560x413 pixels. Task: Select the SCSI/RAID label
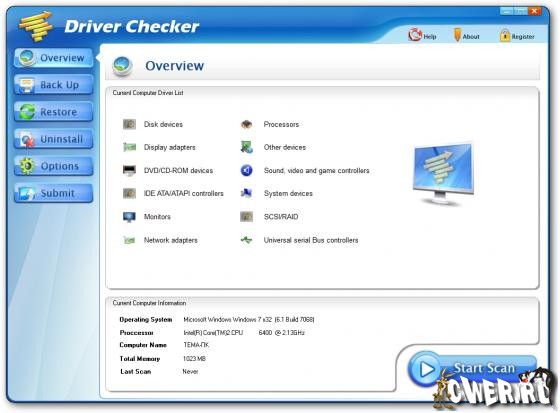tap(281, 217)
